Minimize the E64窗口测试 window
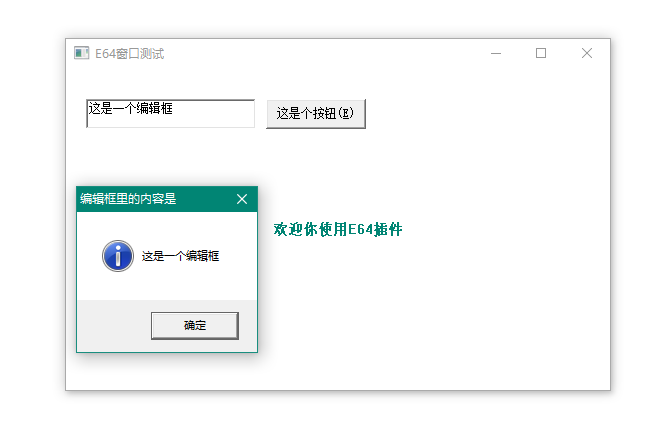Screen dimensions: 668x421 pyautogui.click(x=496, y=53)
